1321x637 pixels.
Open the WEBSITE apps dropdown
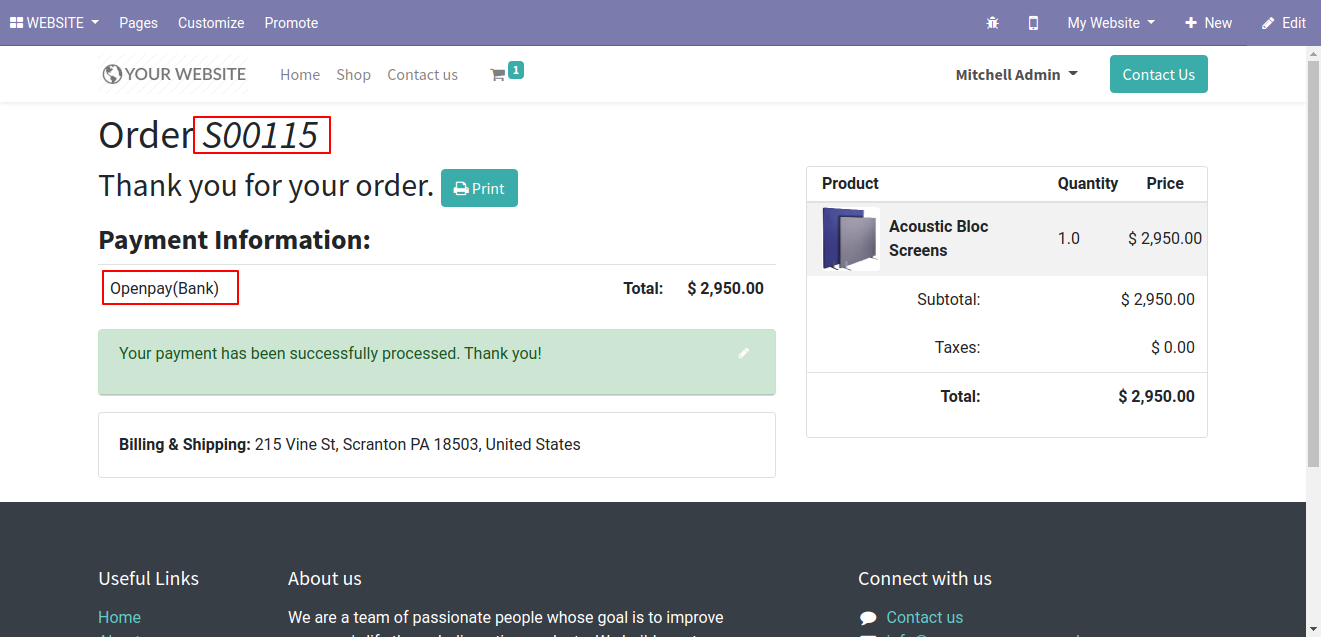tap(54, 23)
